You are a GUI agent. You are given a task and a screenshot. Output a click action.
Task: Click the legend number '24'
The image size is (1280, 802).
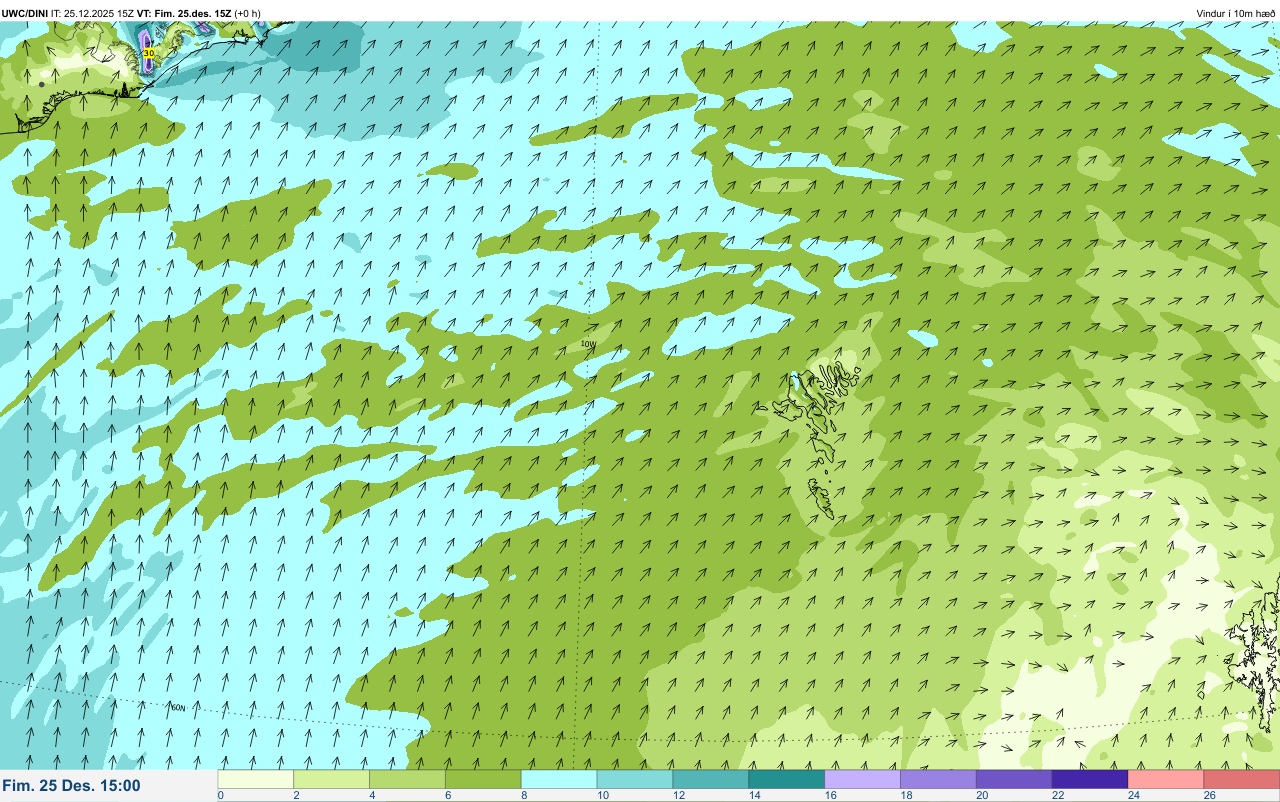(1133, 795)
